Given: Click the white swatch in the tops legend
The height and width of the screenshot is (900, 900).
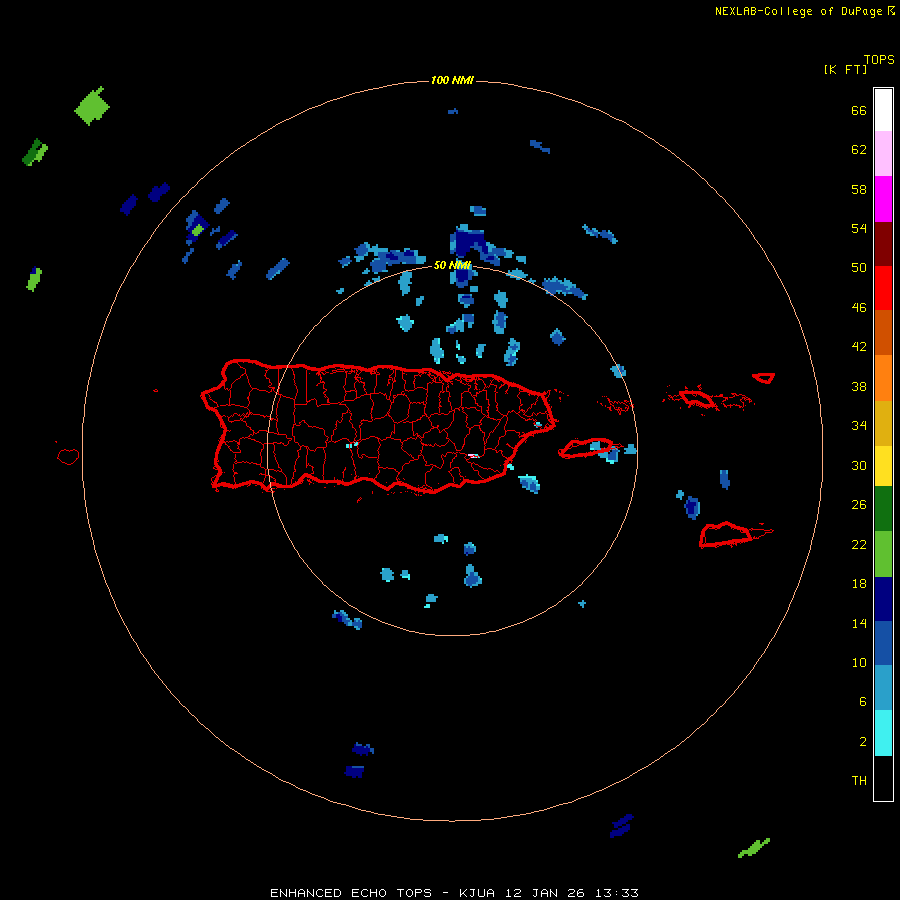Looking at the screenshot, I should (883, 110).
